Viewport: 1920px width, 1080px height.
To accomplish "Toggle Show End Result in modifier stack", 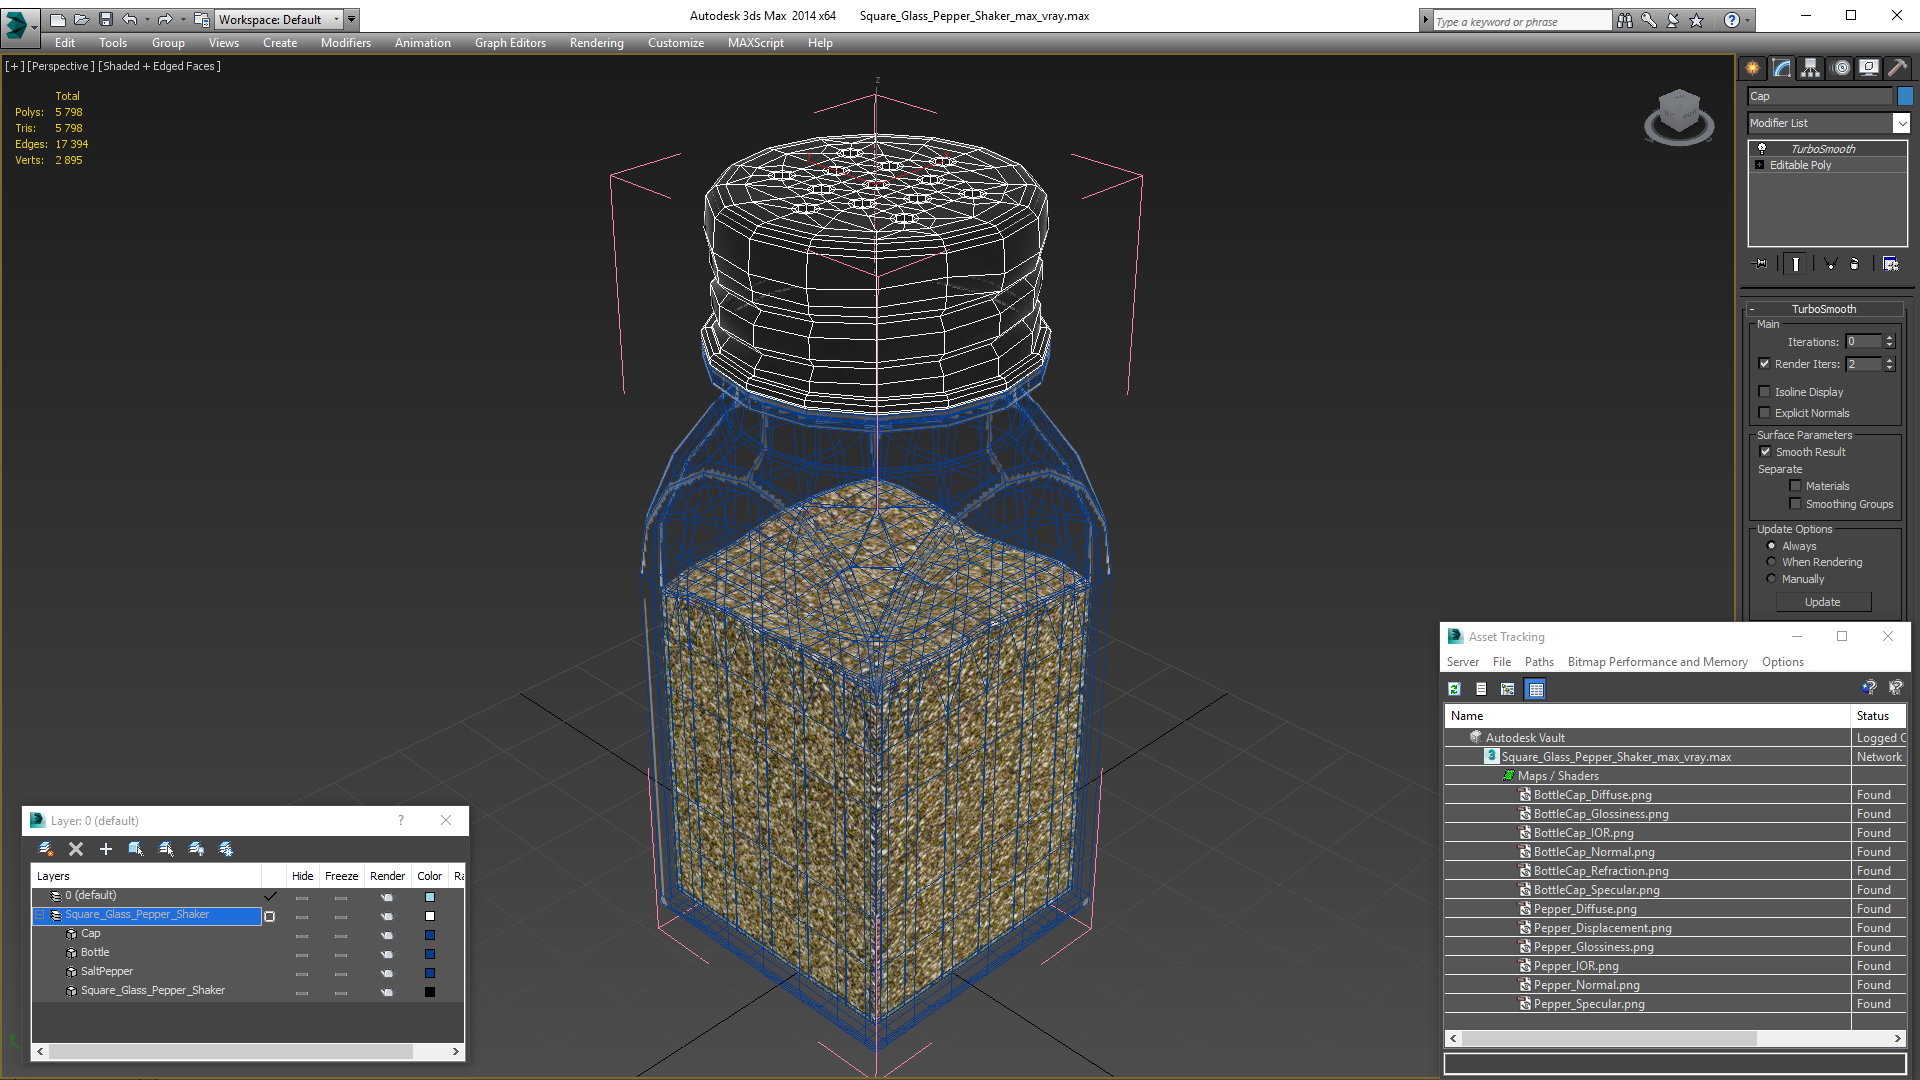I will pos(1796,264).
